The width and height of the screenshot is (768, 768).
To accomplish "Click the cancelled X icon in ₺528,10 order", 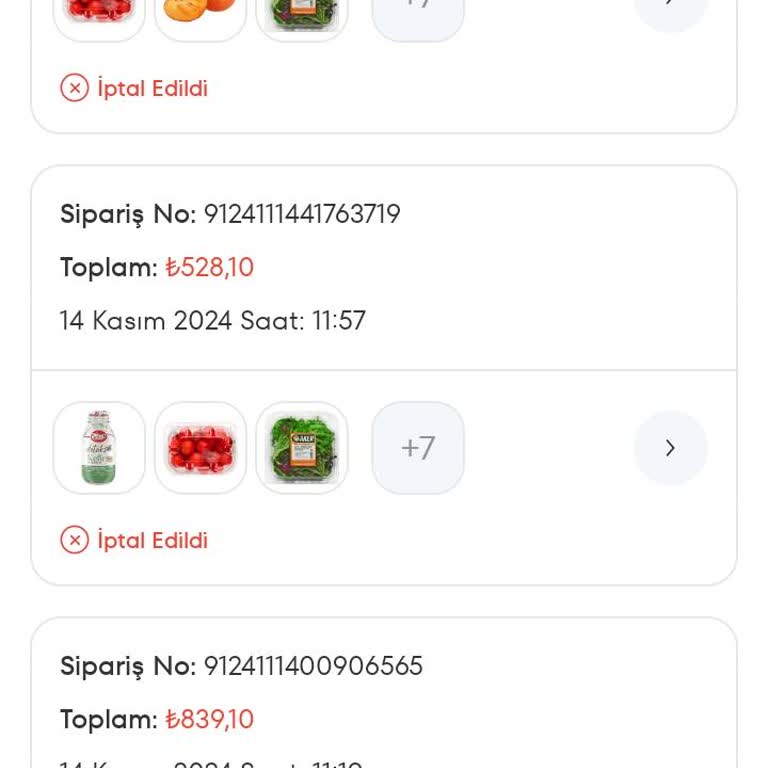I will click(75, 540).
